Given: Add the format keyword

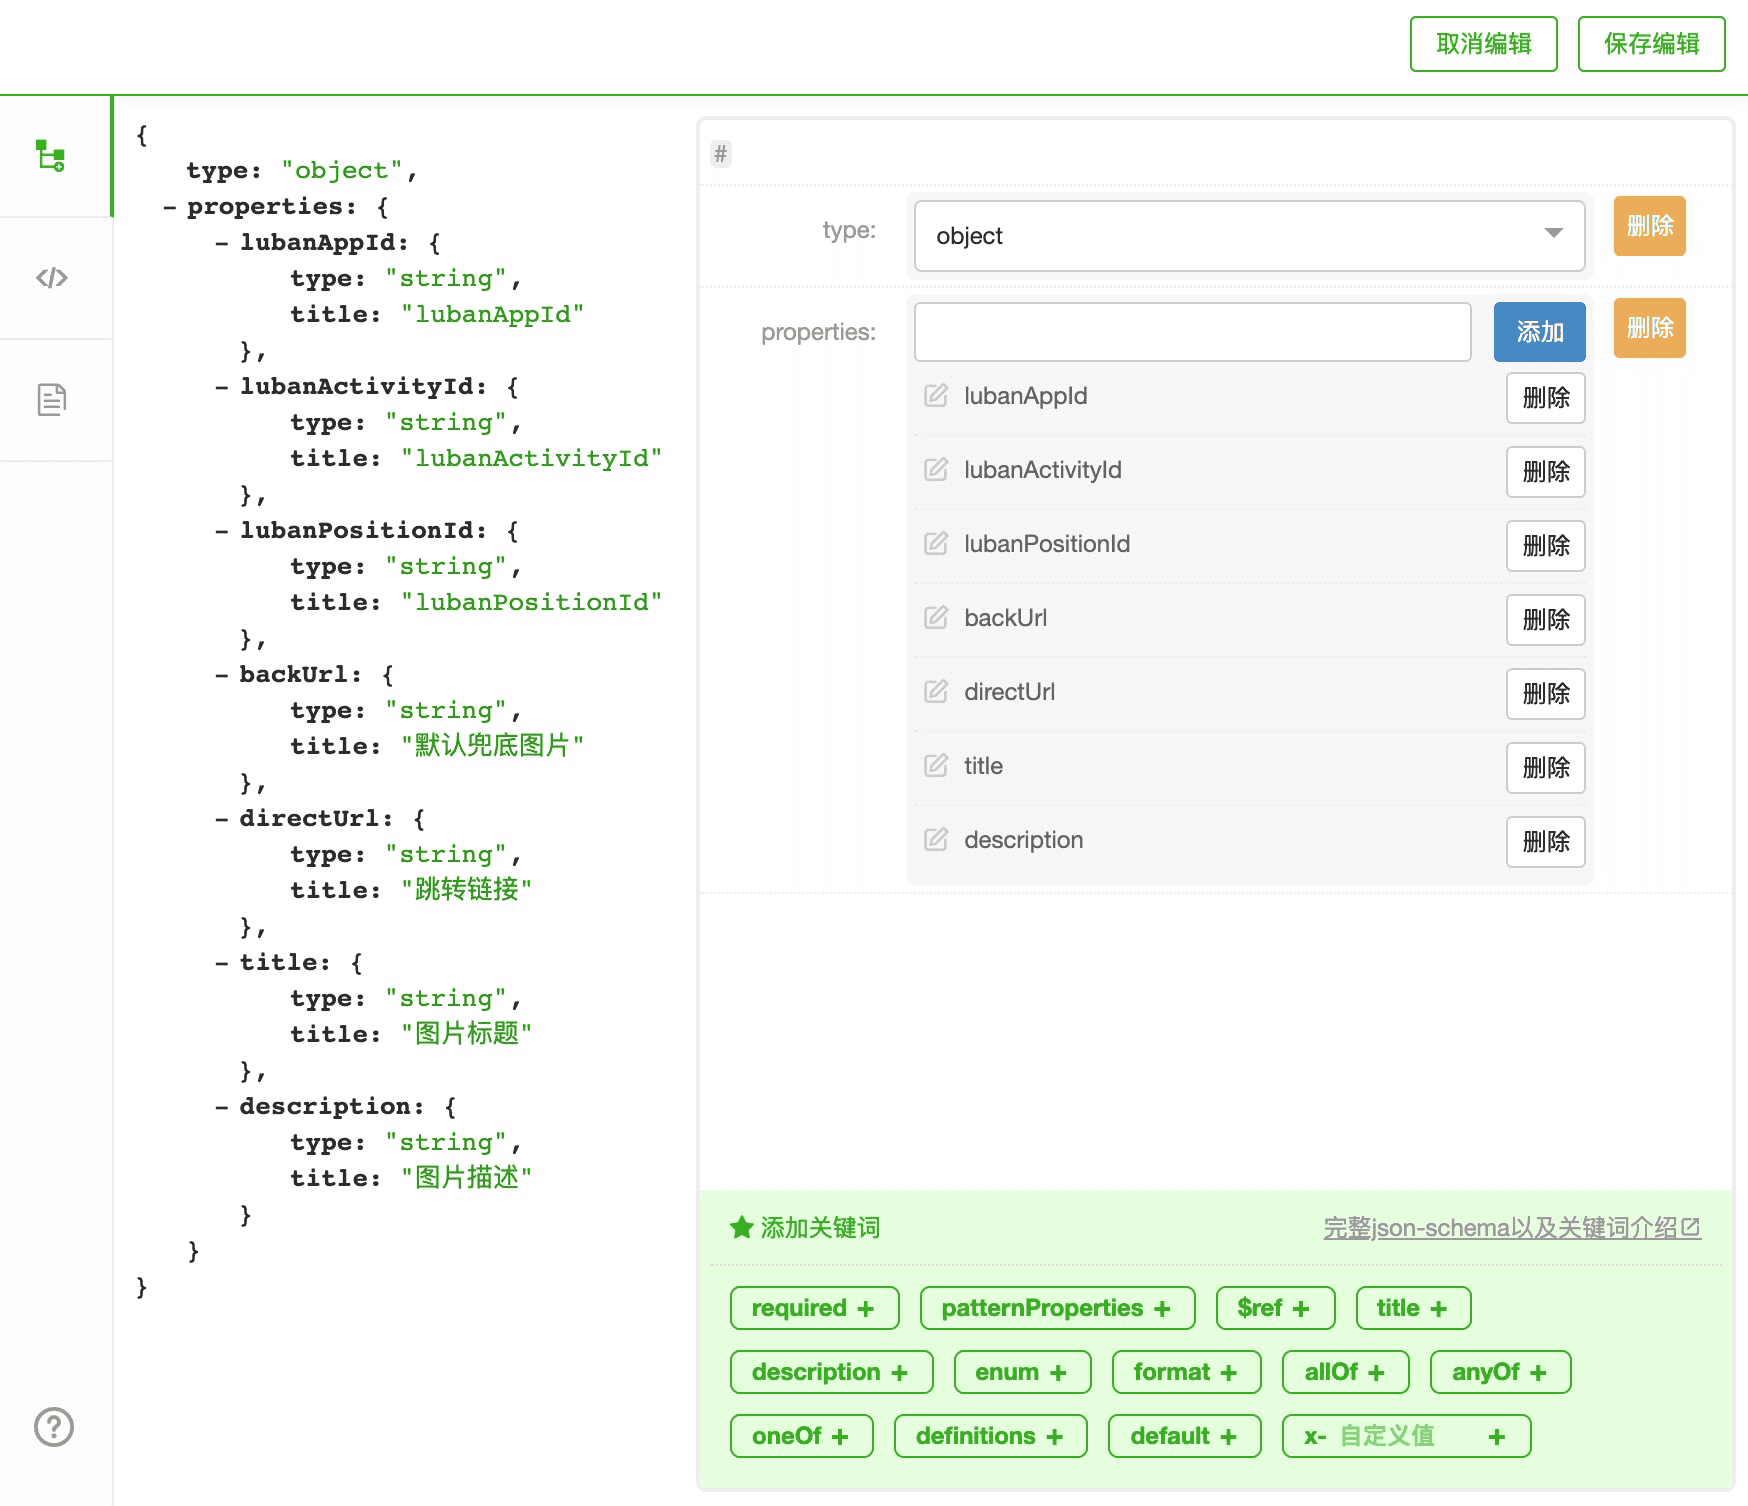Looking at the screenshot, I should coord(1187,1372).
